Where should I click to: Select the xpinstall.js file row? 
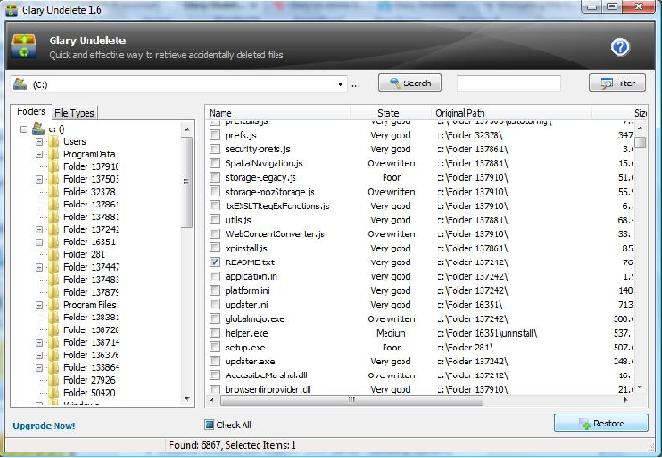421,248
